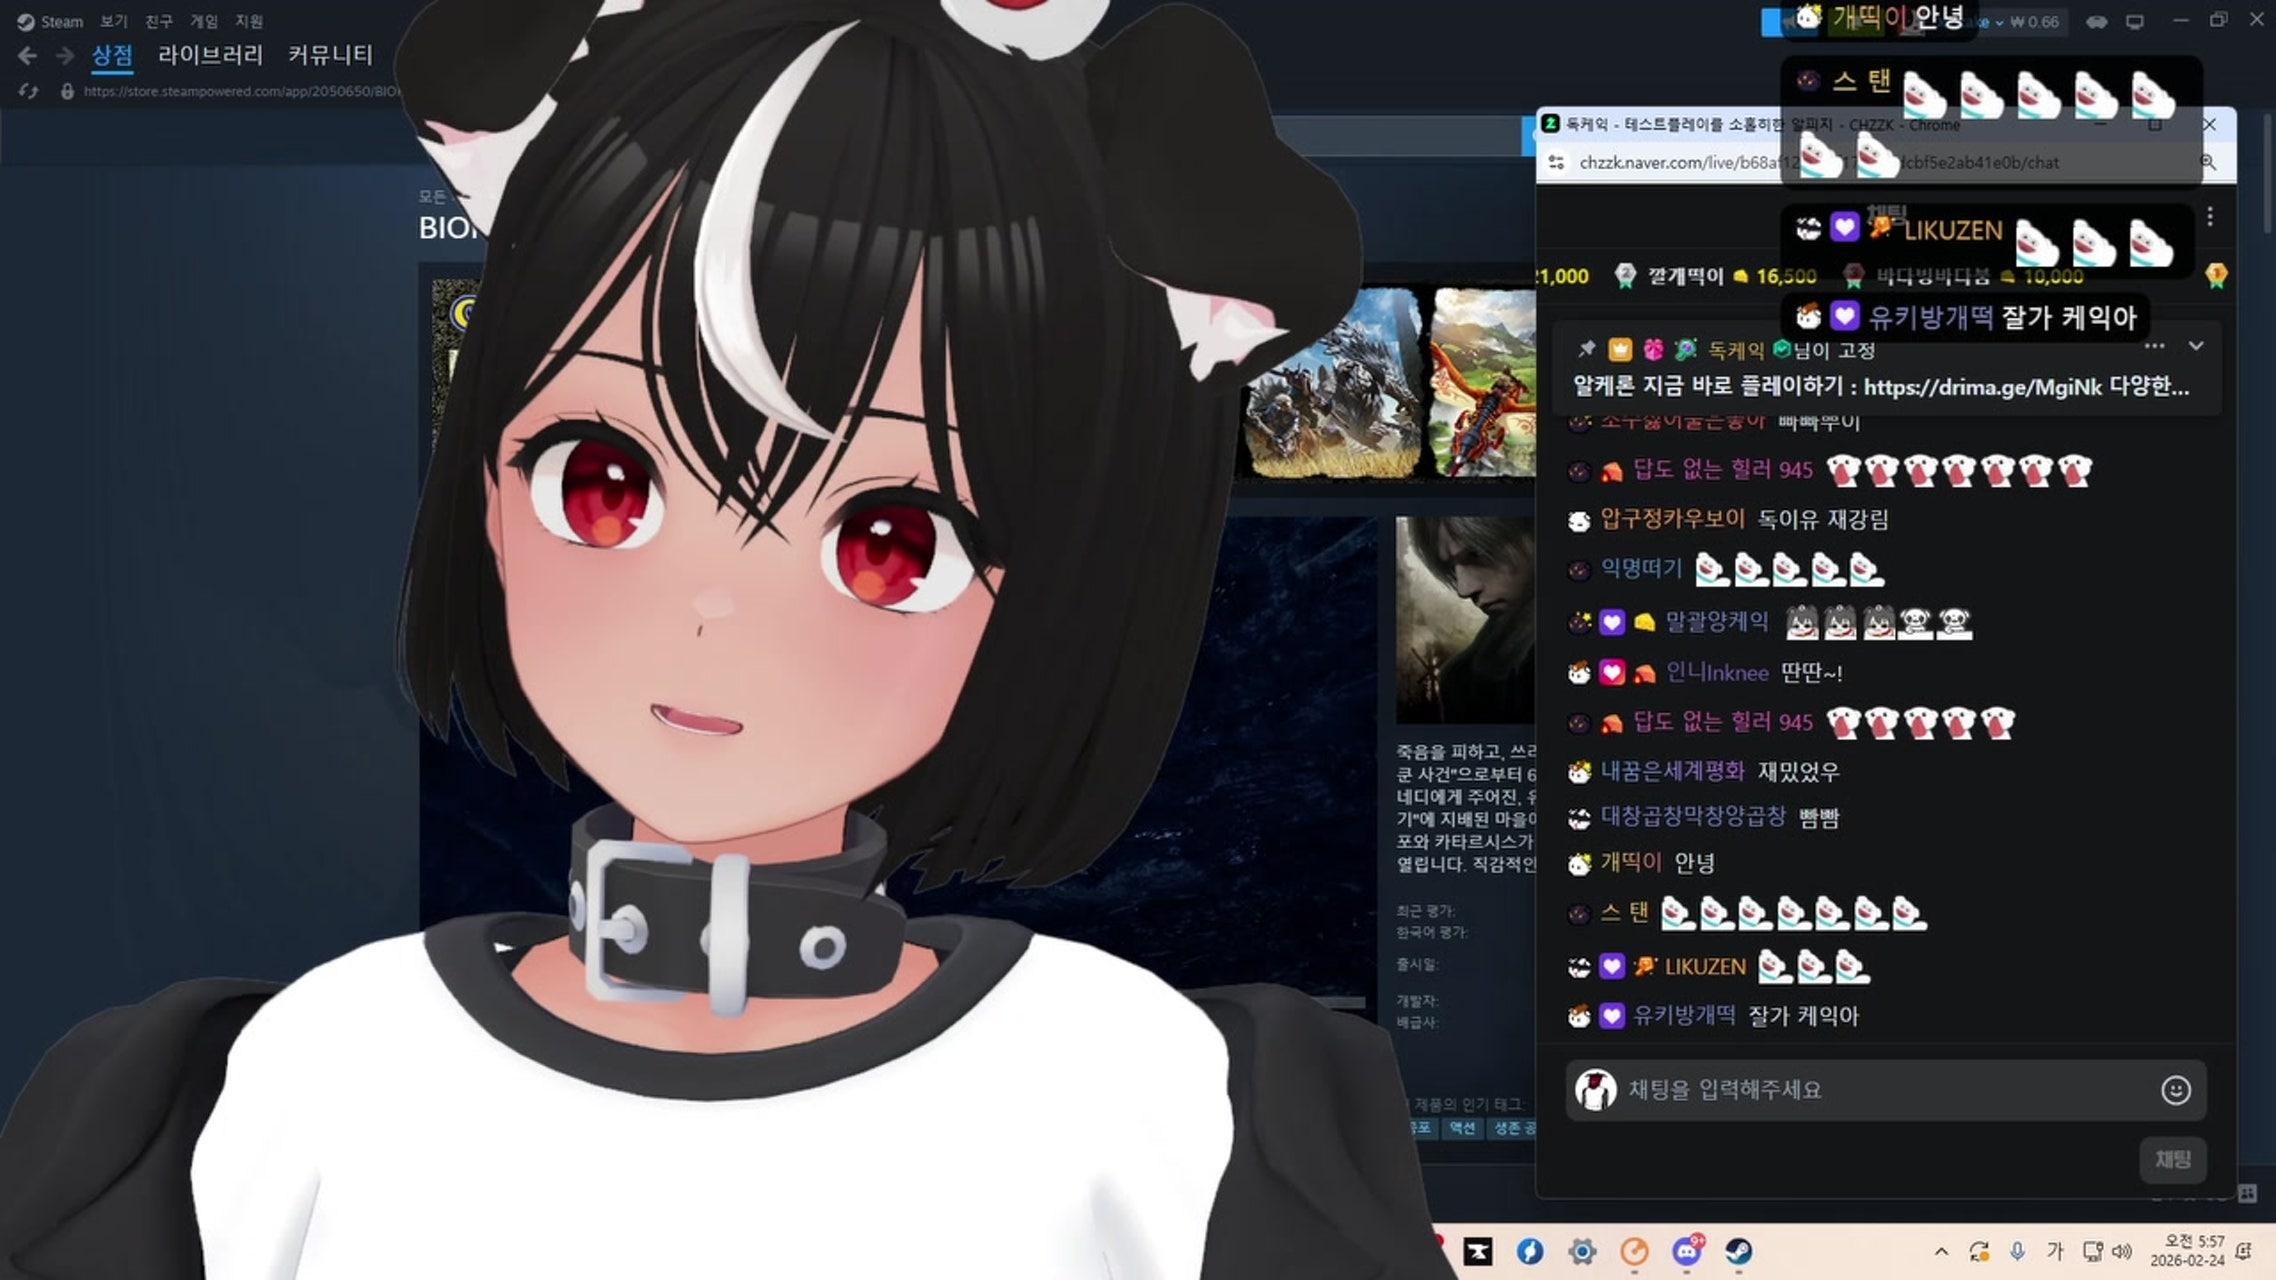Image resolution: width=2276 pixels, height=1280 pixels.
Task: Collapse the pinned message chevron
Action: (x=2196, y=346)
